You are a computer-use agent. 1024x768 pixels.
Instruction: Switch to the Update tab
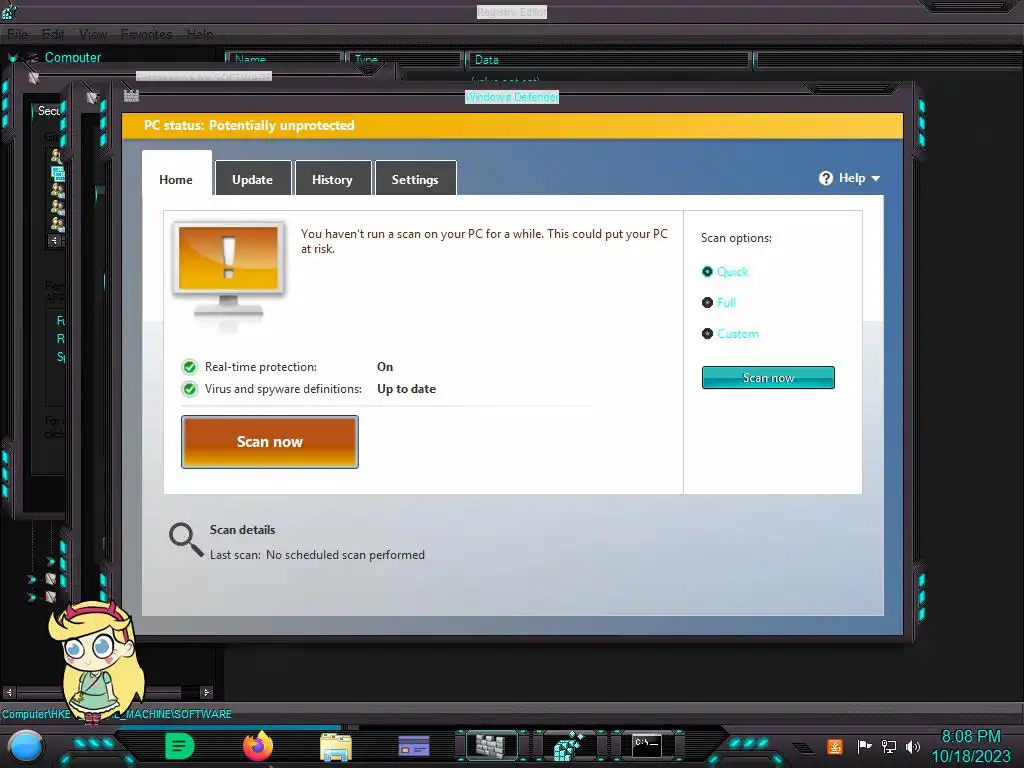tap(253, 179)
